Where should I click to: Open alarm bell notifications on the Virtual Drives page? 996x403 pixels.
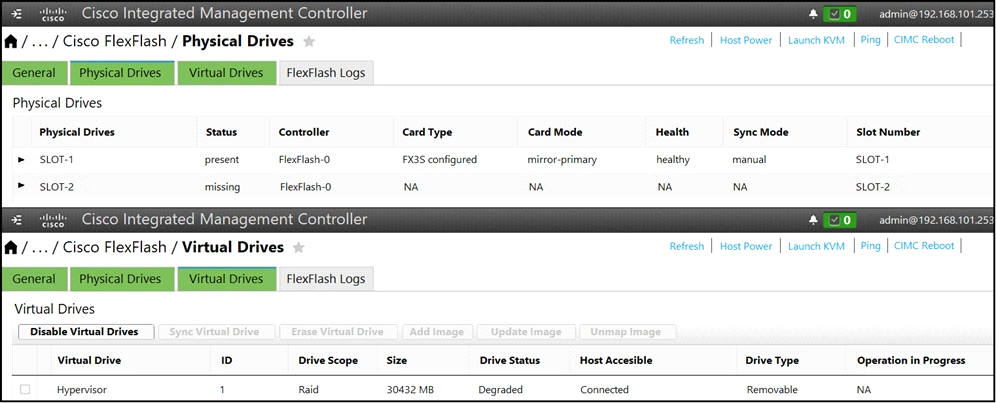pos(812,219)
